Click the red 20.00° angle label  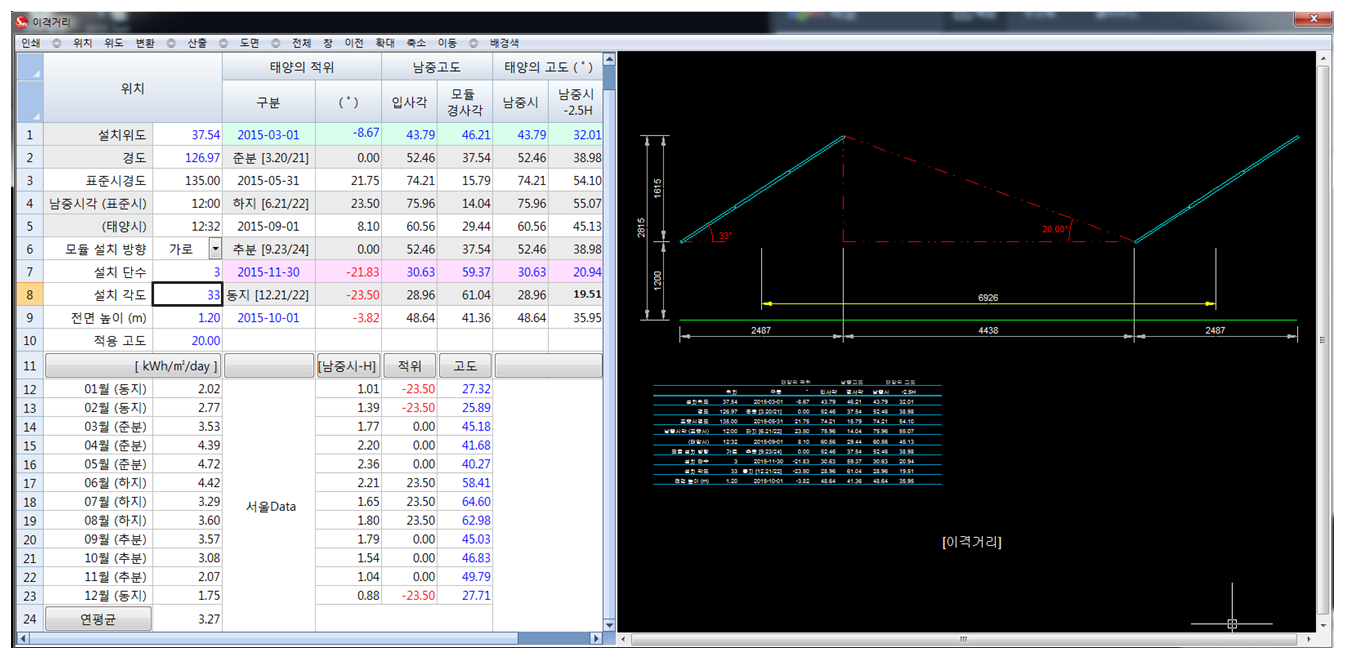click(1055, 229)
